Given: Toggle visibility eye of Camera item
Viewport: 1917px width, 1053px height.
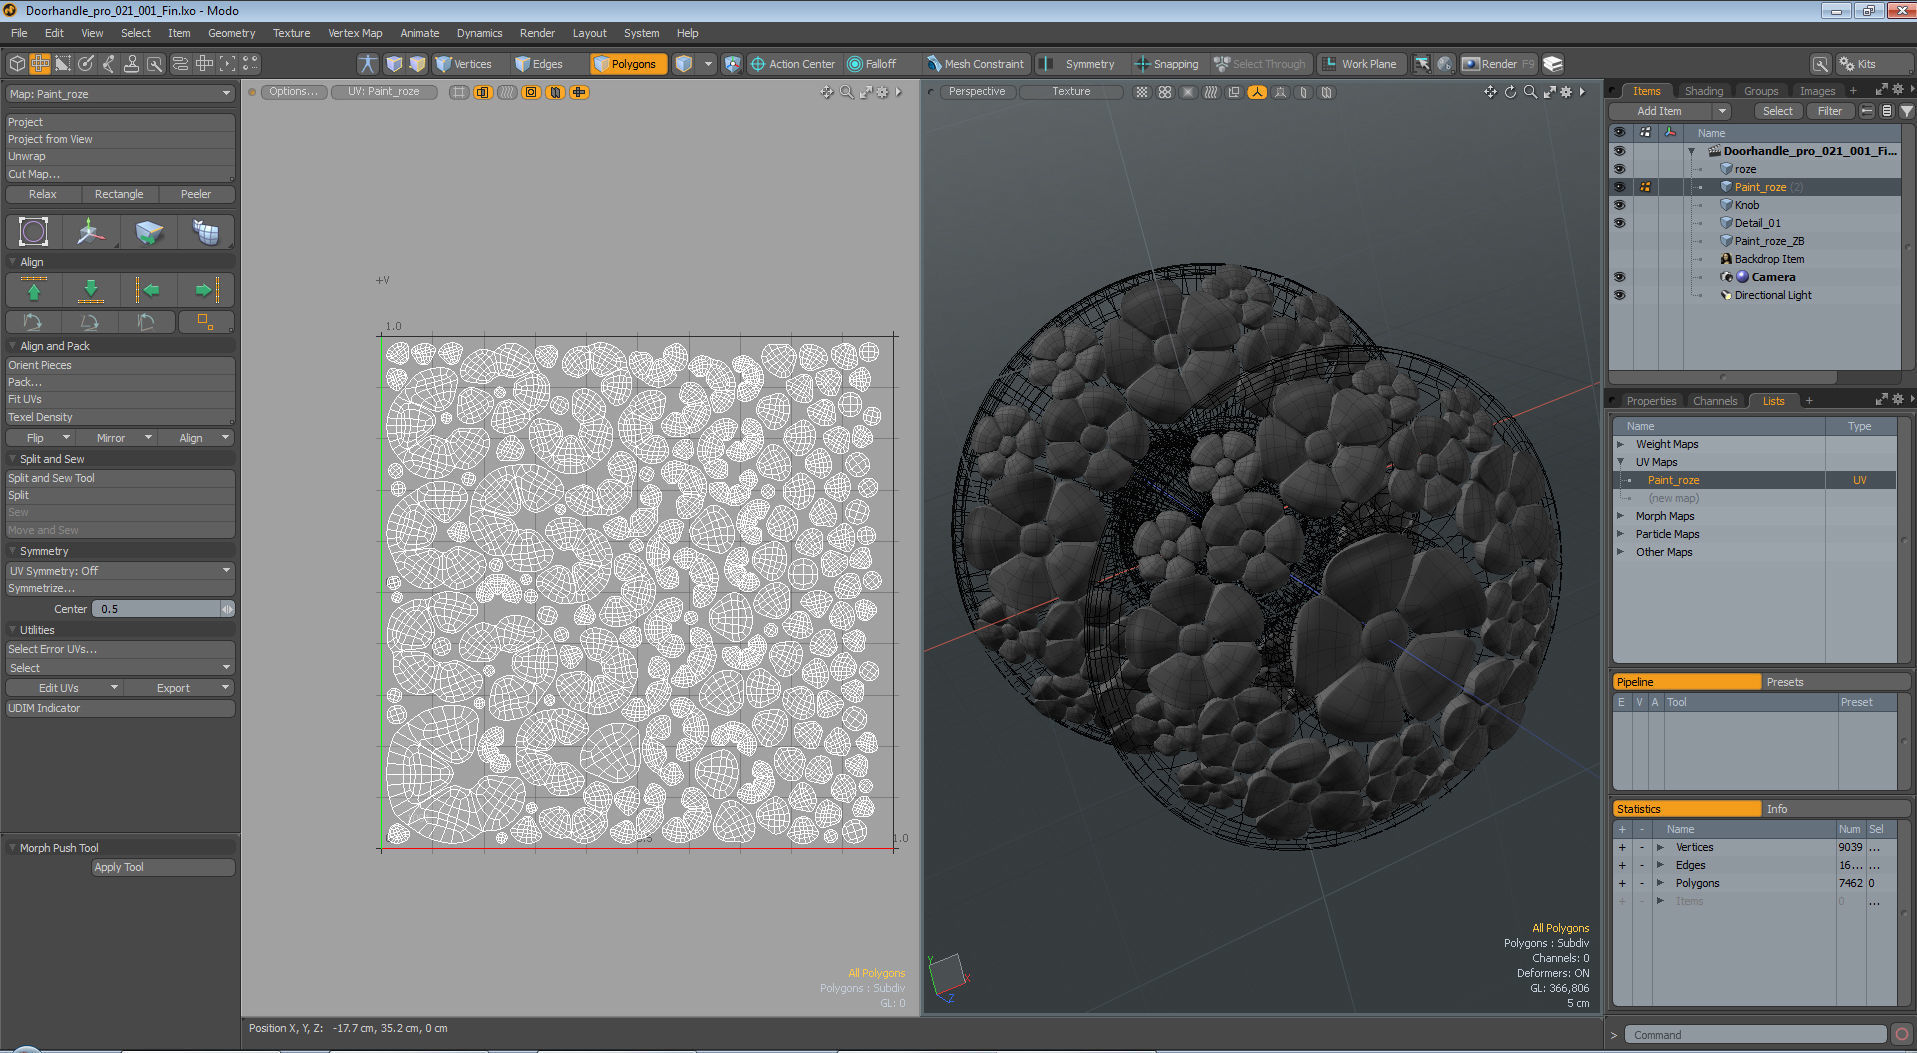Looking at the screenshot, I should point(1620,277).
